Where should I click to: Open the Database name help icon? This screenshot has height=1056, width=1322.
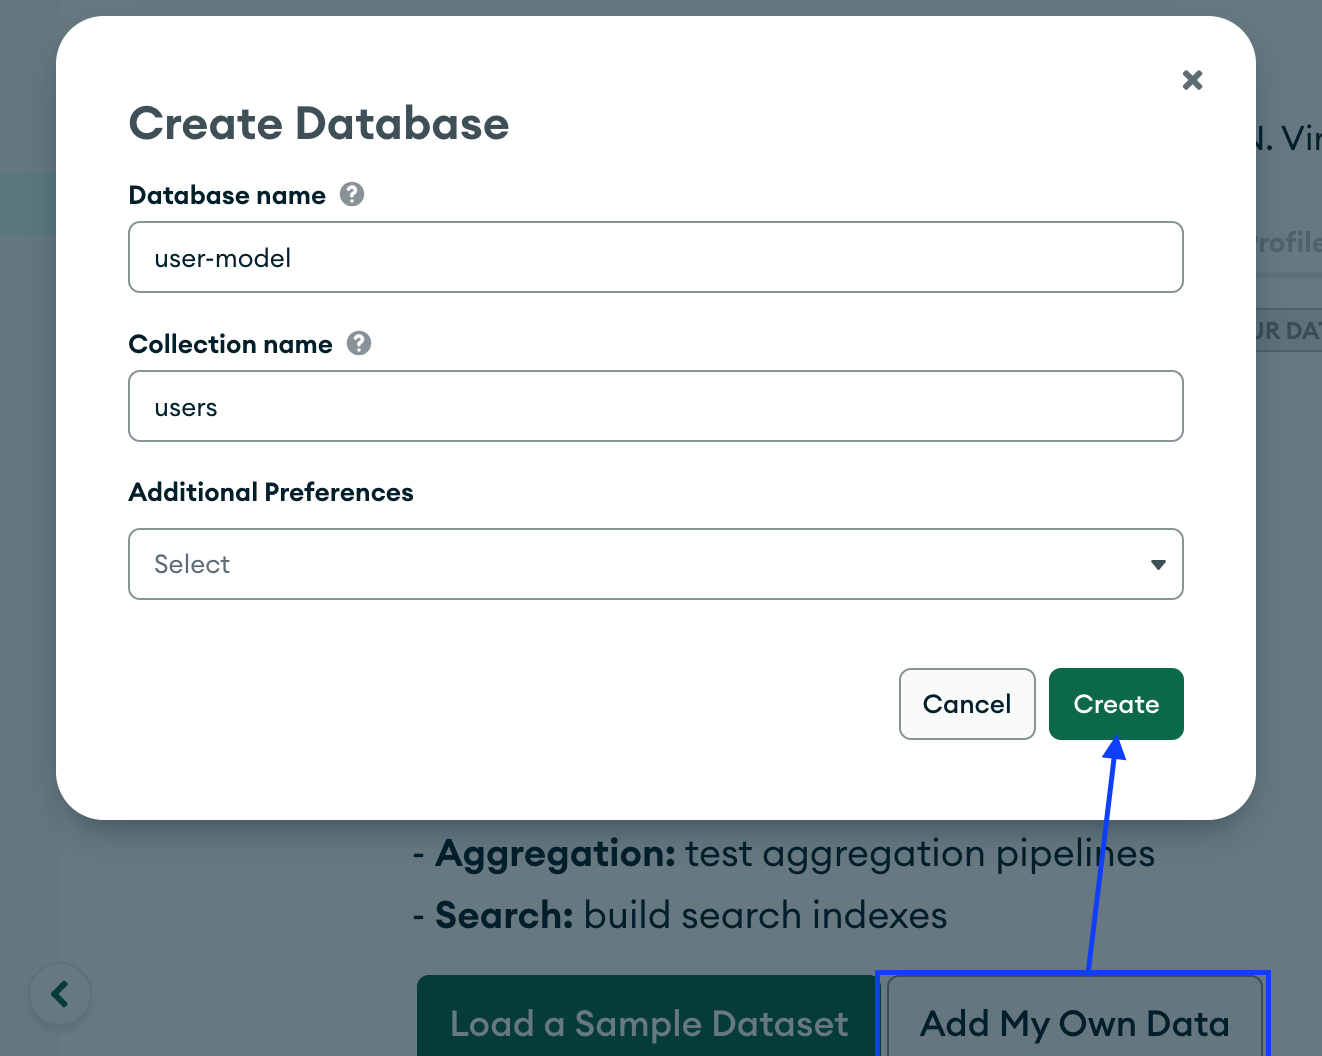point(352,194)
